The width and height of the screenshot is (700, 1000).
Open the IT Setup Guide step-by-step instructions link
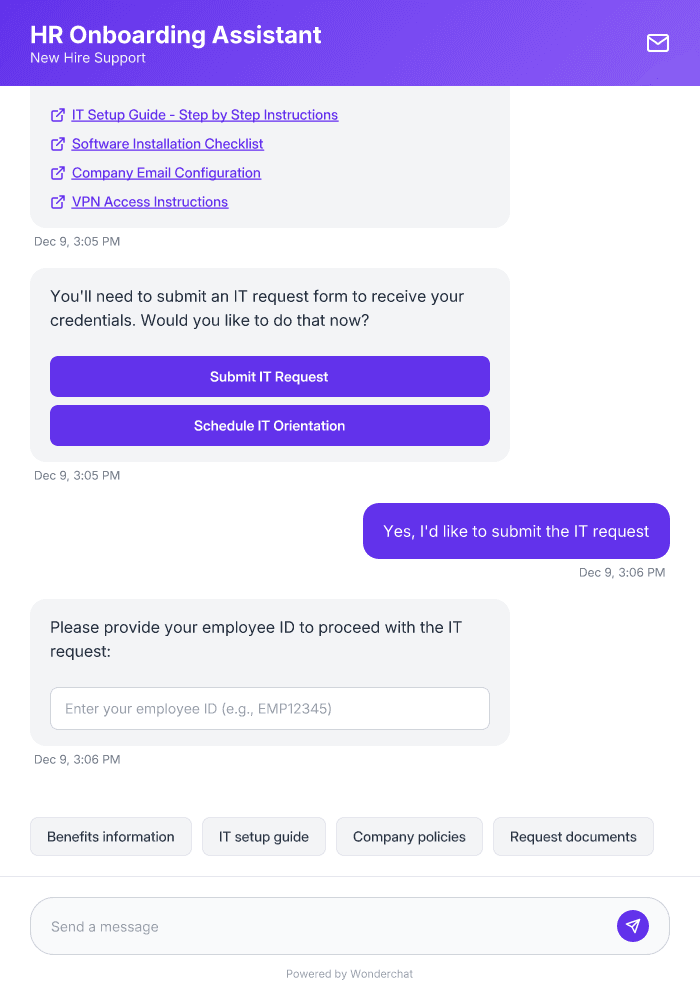click(x=204, y=114)
